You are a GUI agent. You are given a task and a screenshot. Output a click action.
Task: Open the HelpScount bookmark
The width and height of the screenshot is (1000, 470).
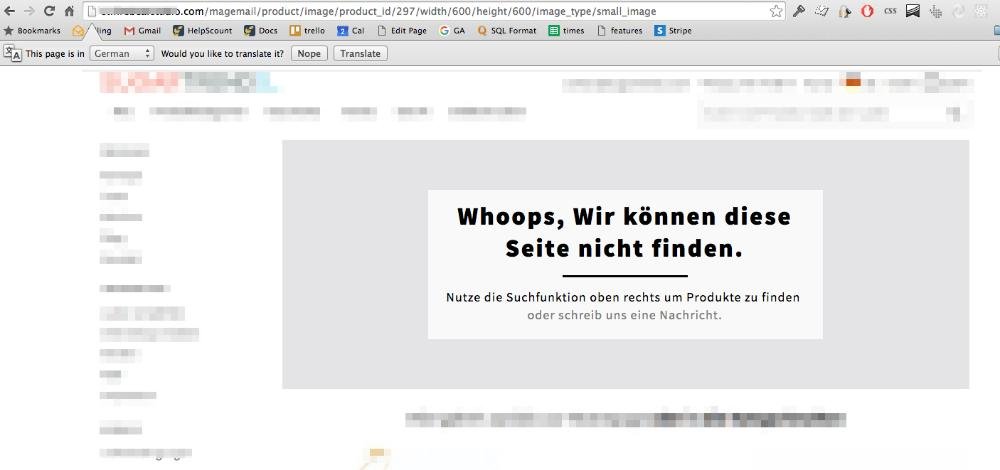(x=202, y=31)
